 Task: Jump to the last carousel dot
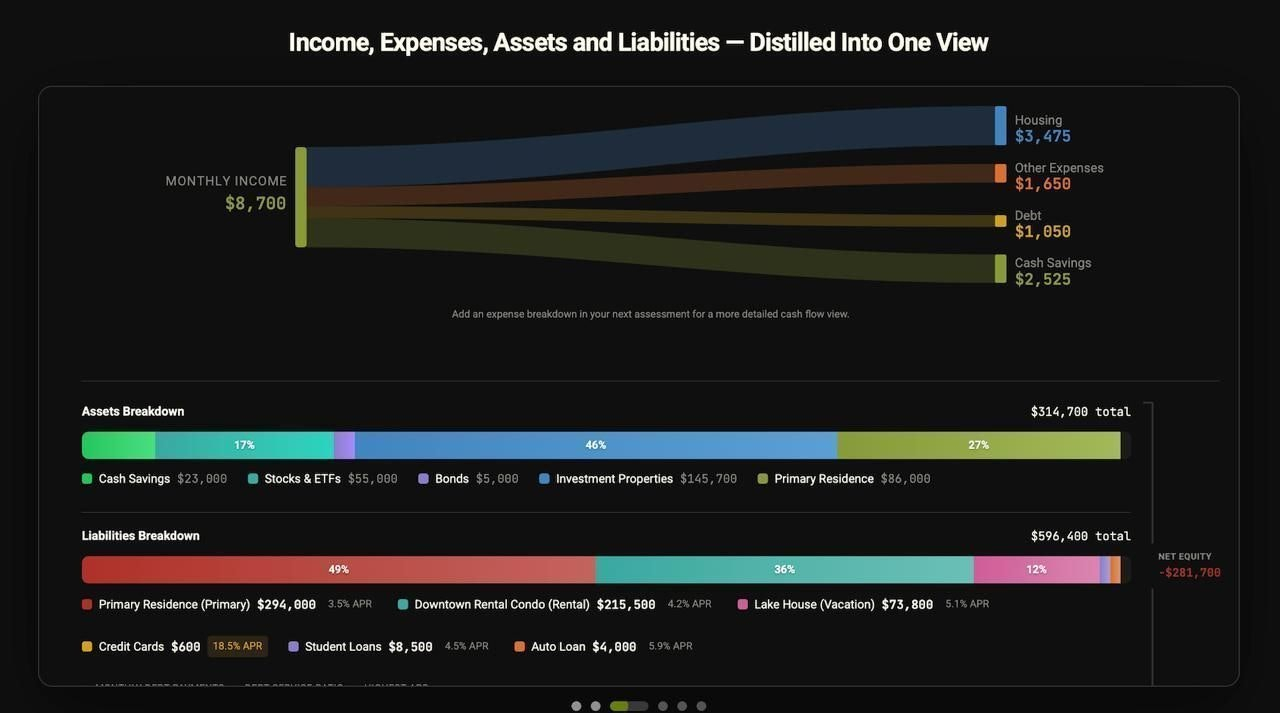tap(701, 706)
